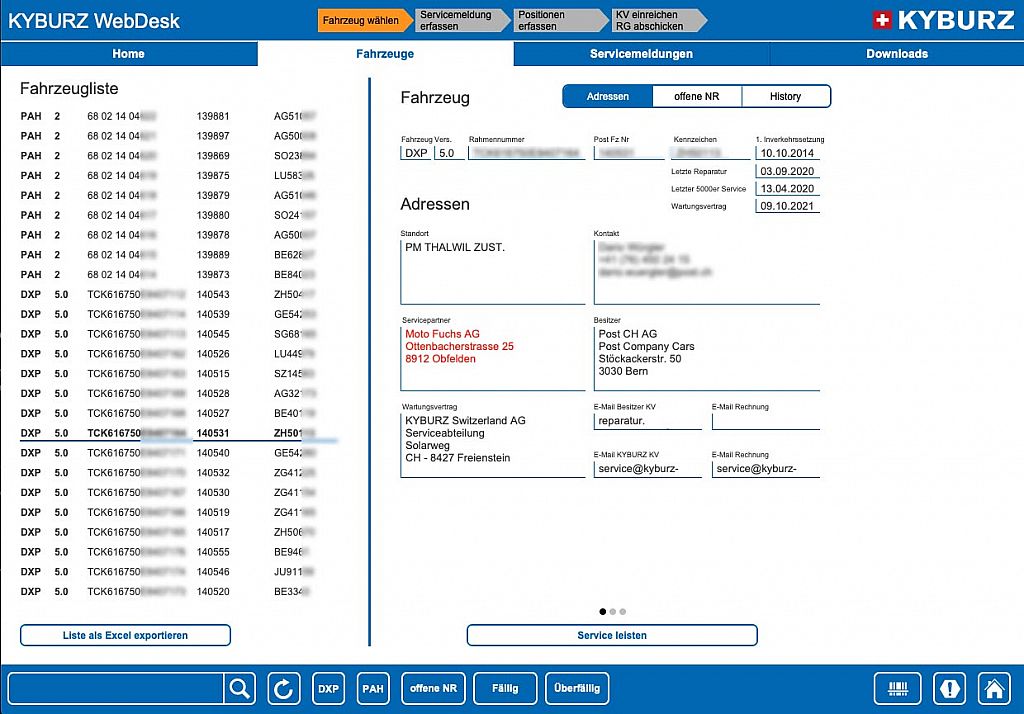Click inside the search input field
Viewport: 1024px width, 714px height.
coord(115,688)
